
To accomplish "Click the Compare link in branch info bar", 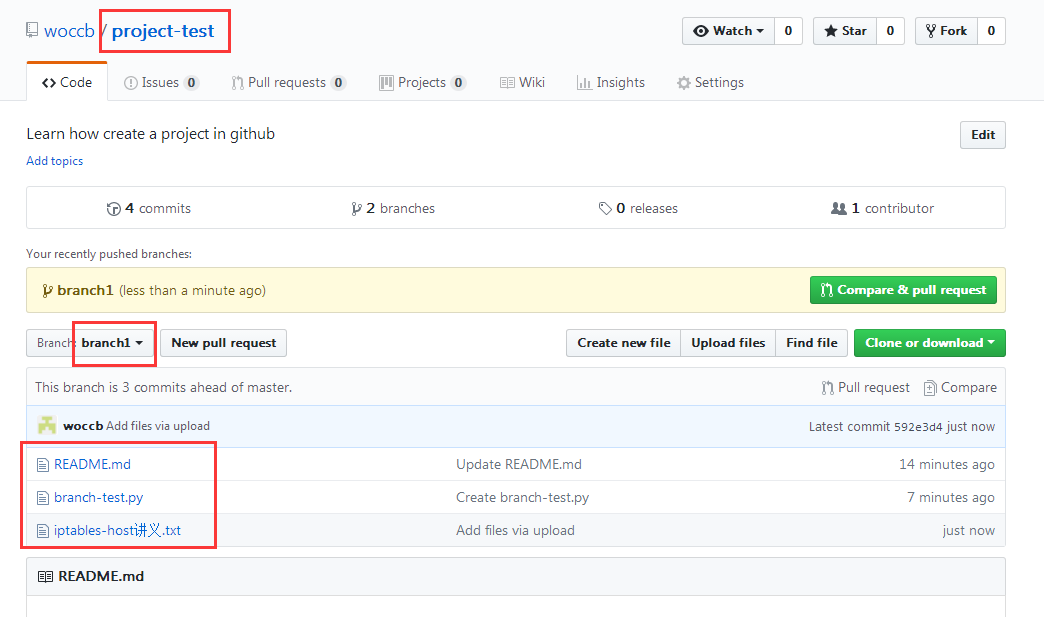I will (x=960, y=387).
